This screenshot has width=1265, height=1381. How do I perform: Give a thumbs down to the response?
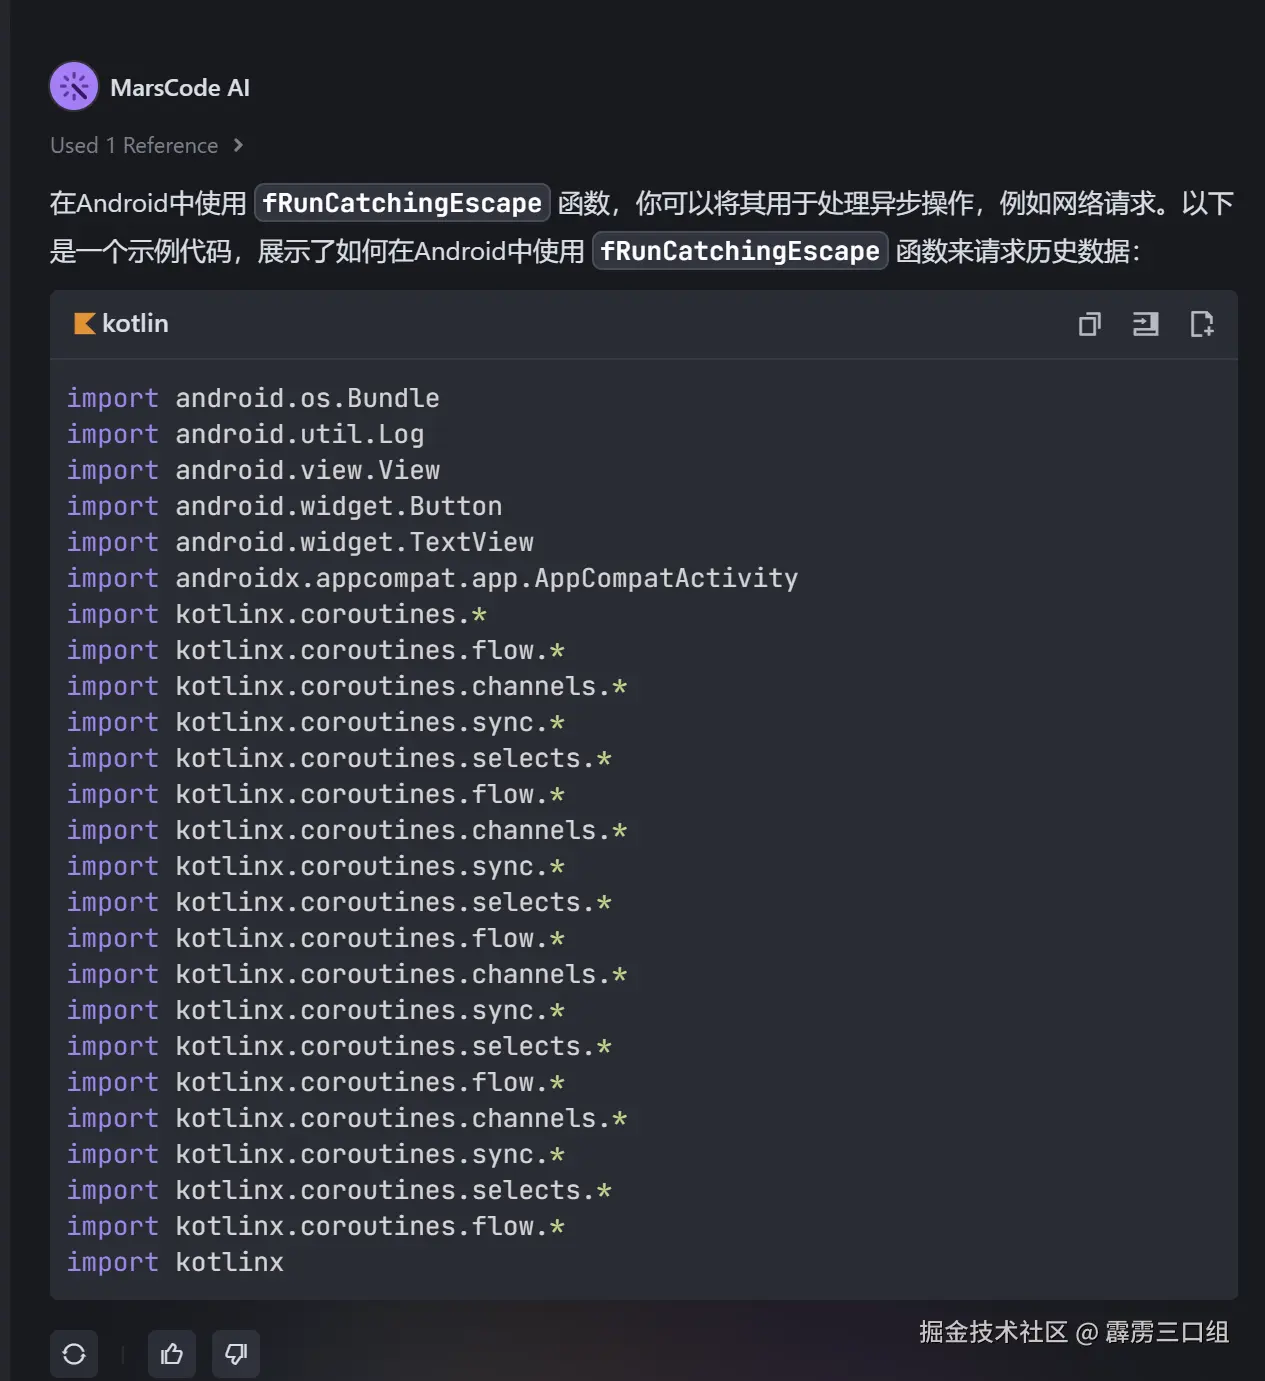(x=235, y=1353)
